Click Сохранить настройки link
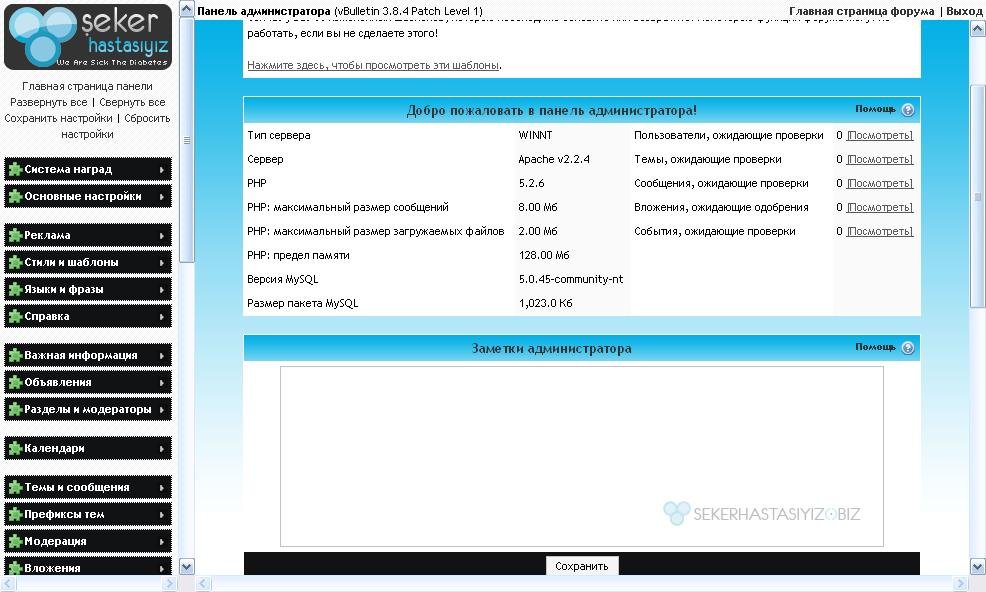The width and height of the screenshot is (986, 592). click(x=58, y=118)
